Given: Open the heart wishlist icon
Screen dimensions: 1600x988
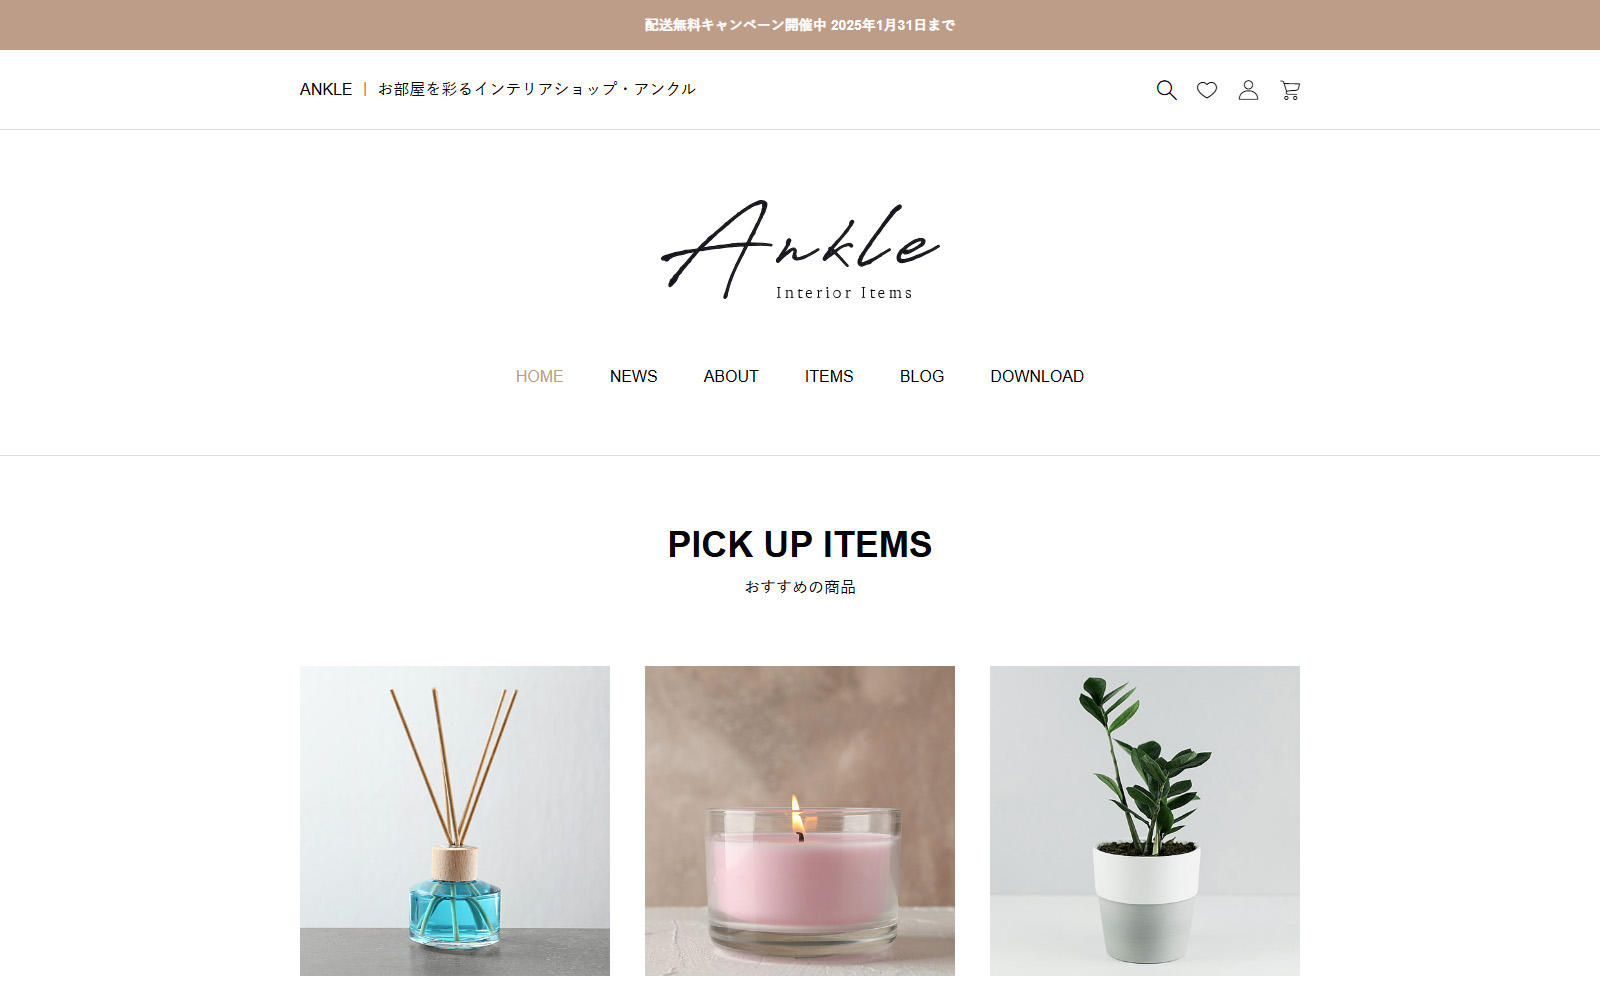Looking at the screenshot, I should point(1207,90).
